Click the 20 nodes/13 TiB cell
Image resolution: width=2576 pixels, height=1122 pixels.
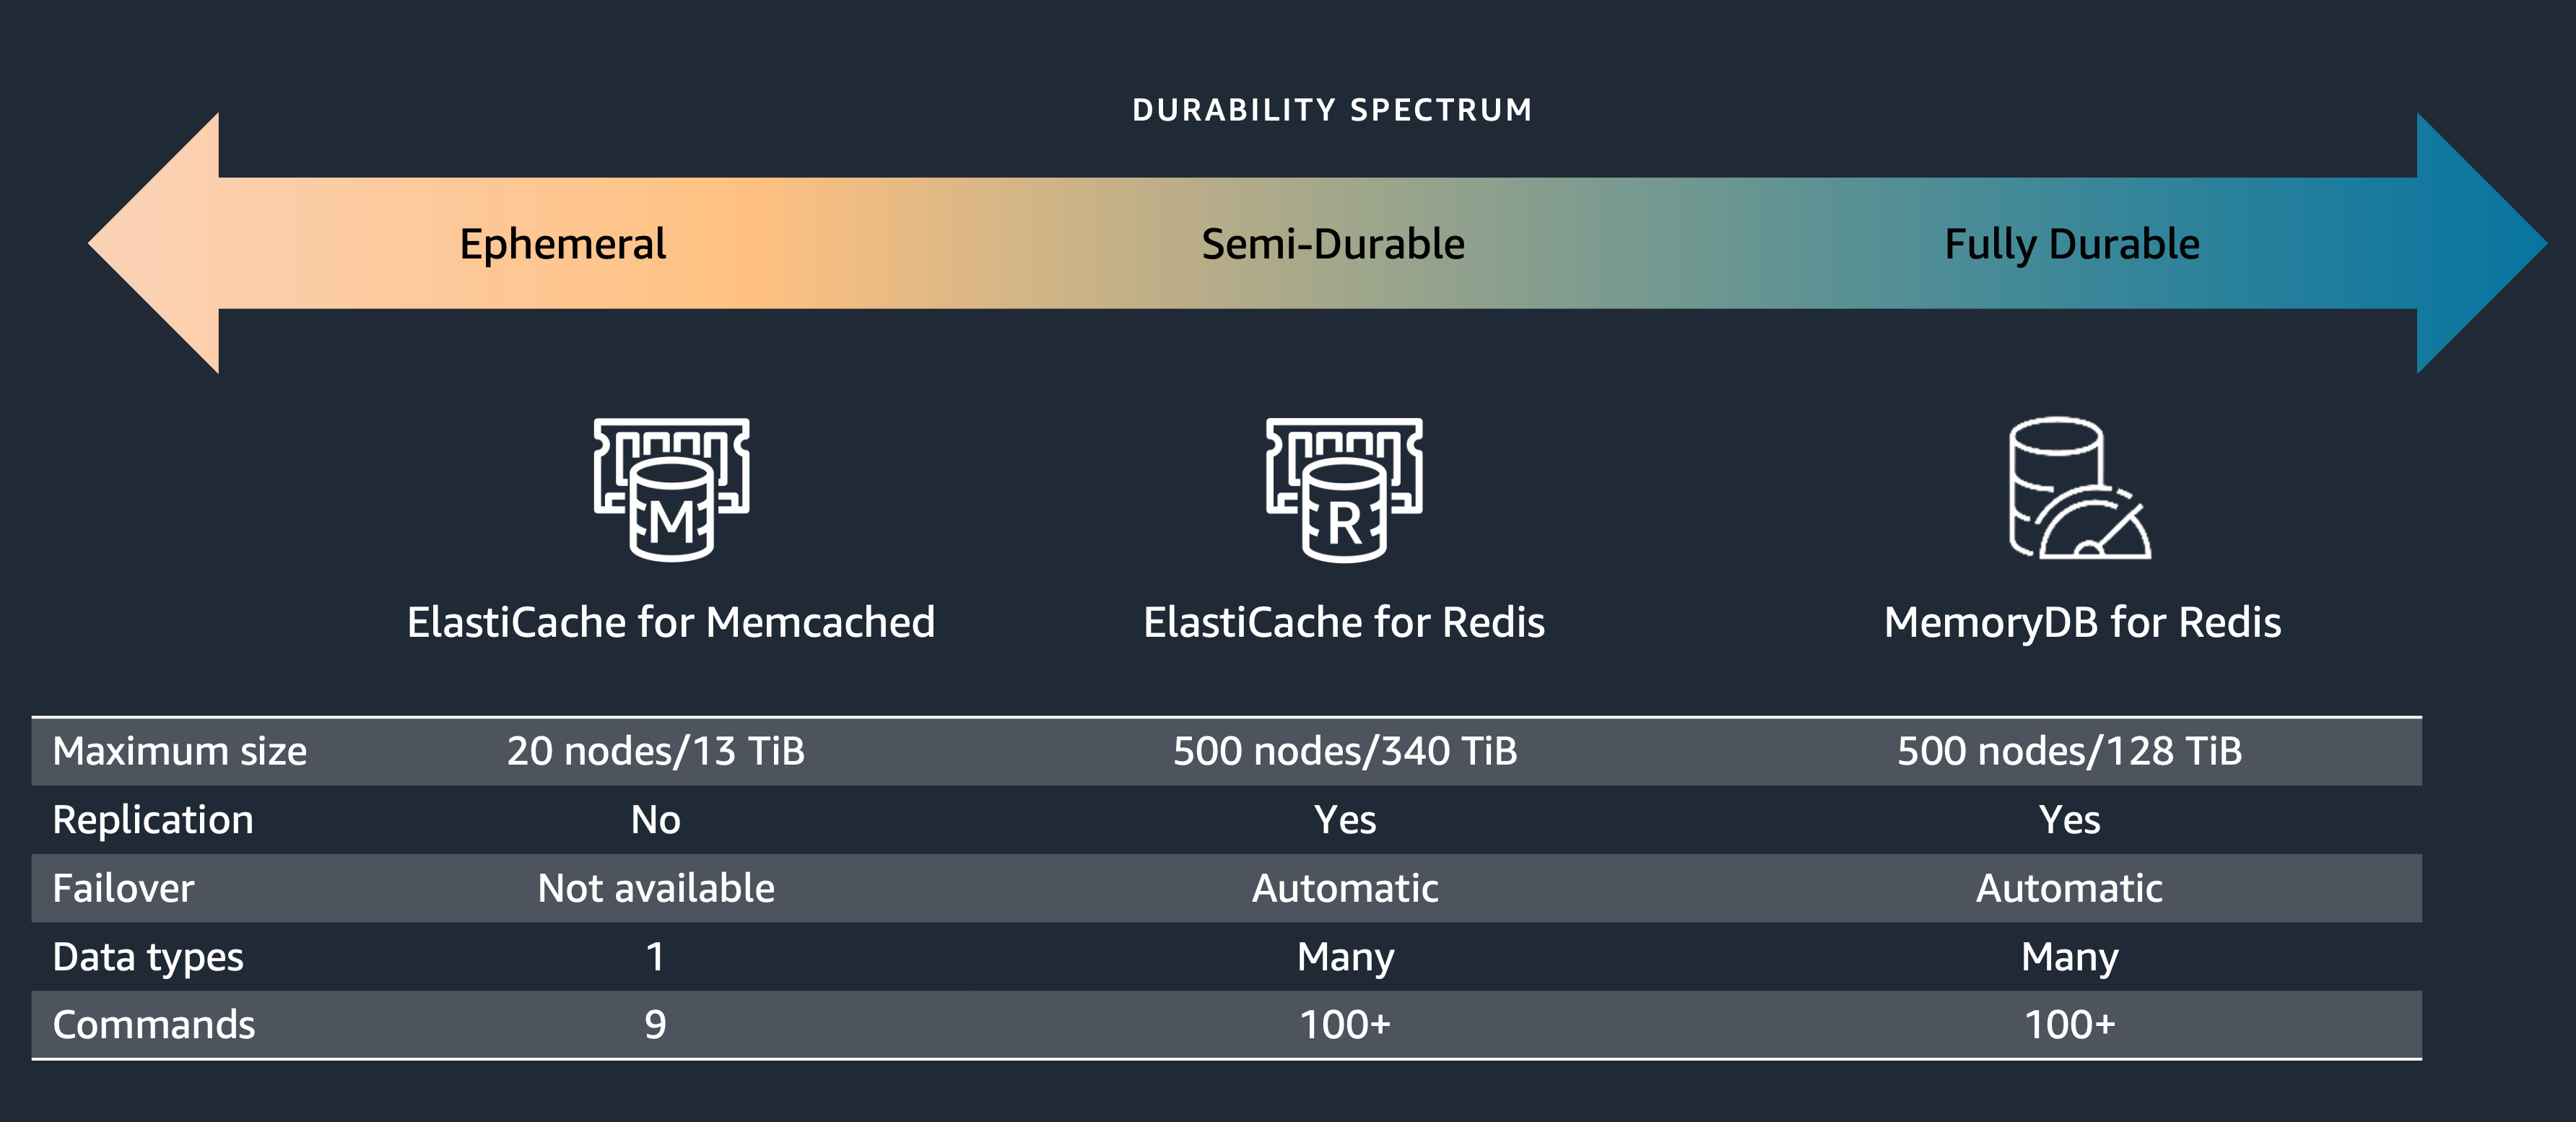pos(656,751)
